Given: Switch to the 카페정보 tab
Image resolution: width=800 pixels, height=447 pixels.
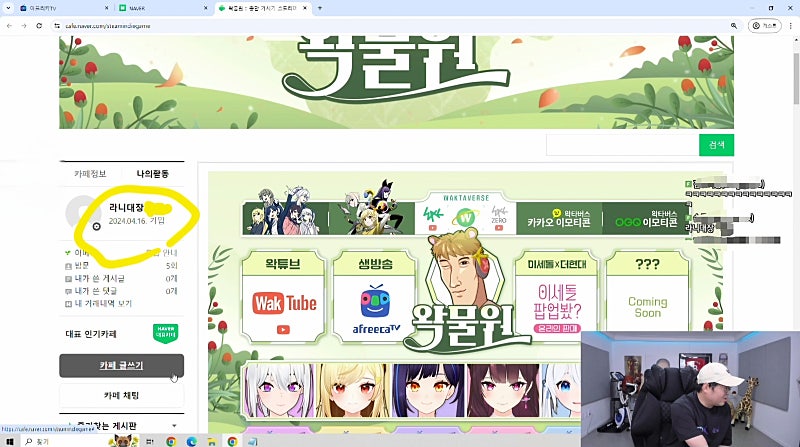Looking at the screenshot, I should [90, 173].
